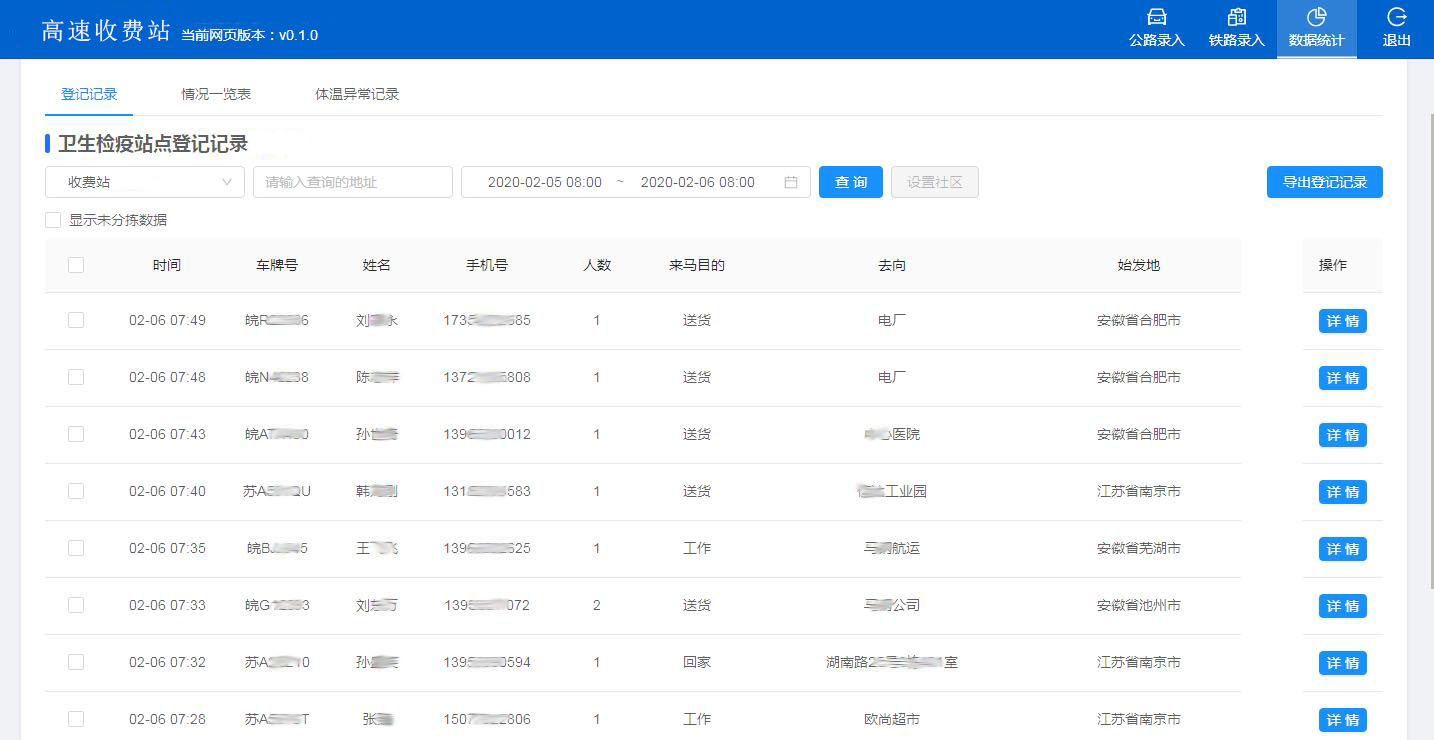
Task: Select the 02-06 07:49 row checkbox
Action: coord(76,320)
